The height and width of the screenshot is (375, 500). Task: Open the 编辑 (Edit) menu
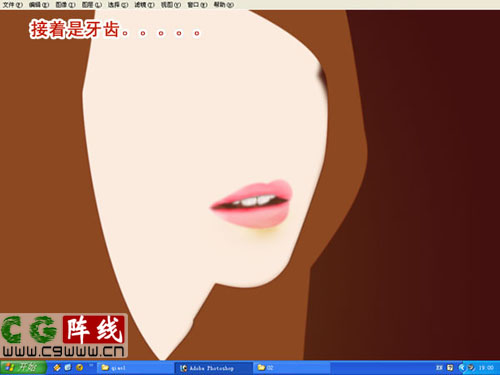coord(39,5)
